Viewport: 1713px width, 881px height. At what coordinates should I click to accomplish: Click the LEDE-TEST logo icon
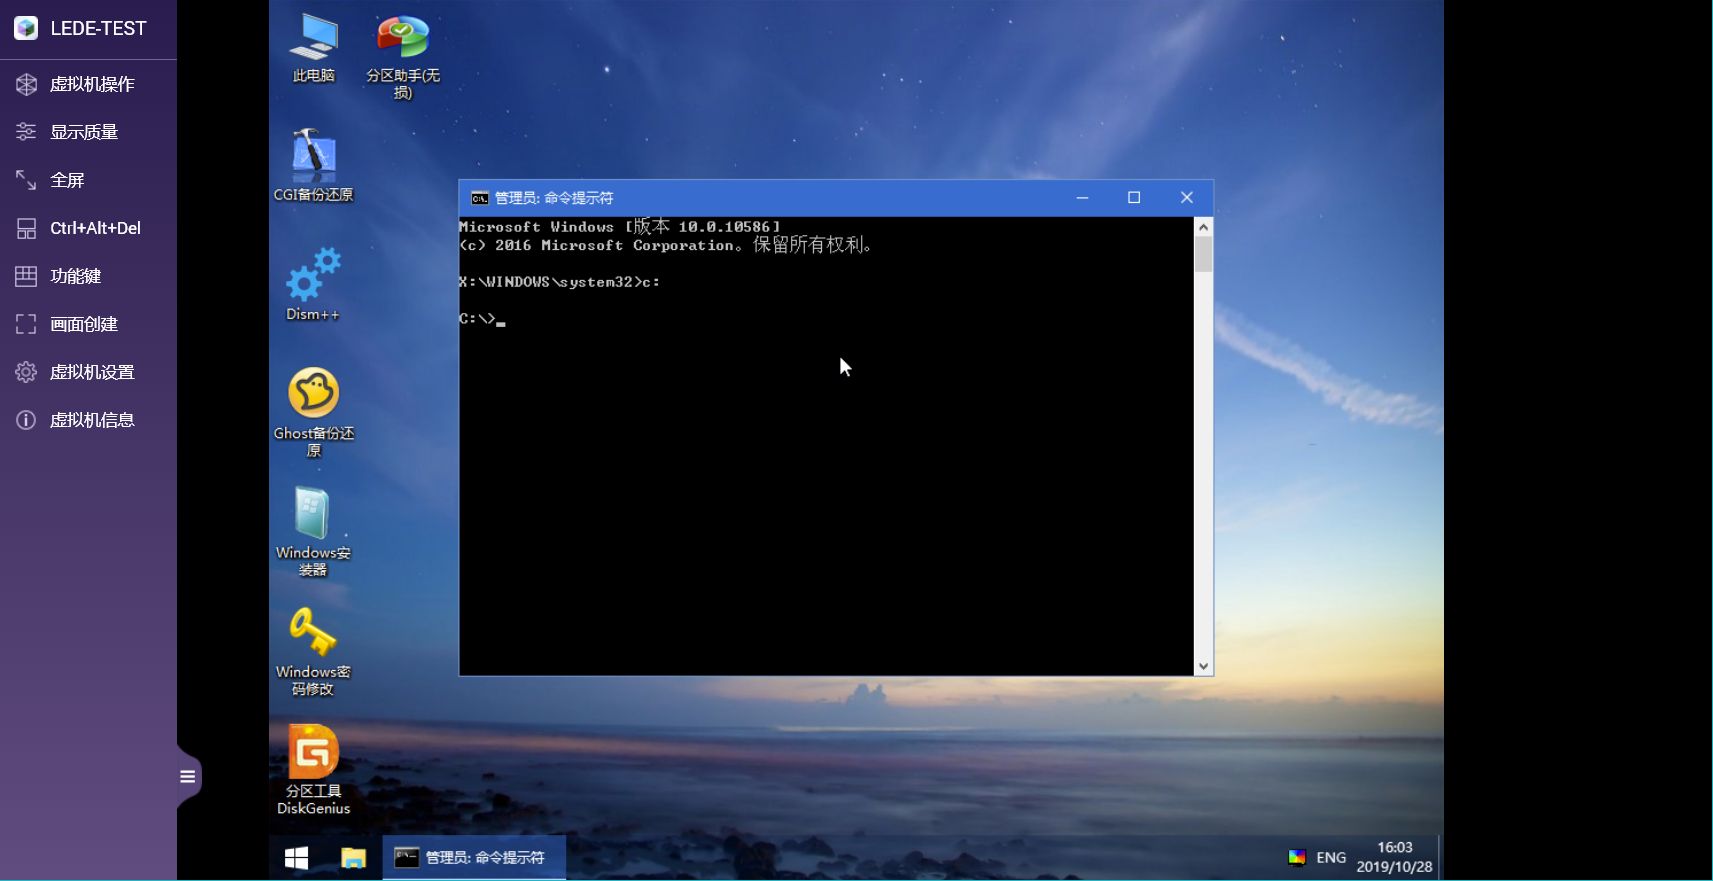[26, 28]
